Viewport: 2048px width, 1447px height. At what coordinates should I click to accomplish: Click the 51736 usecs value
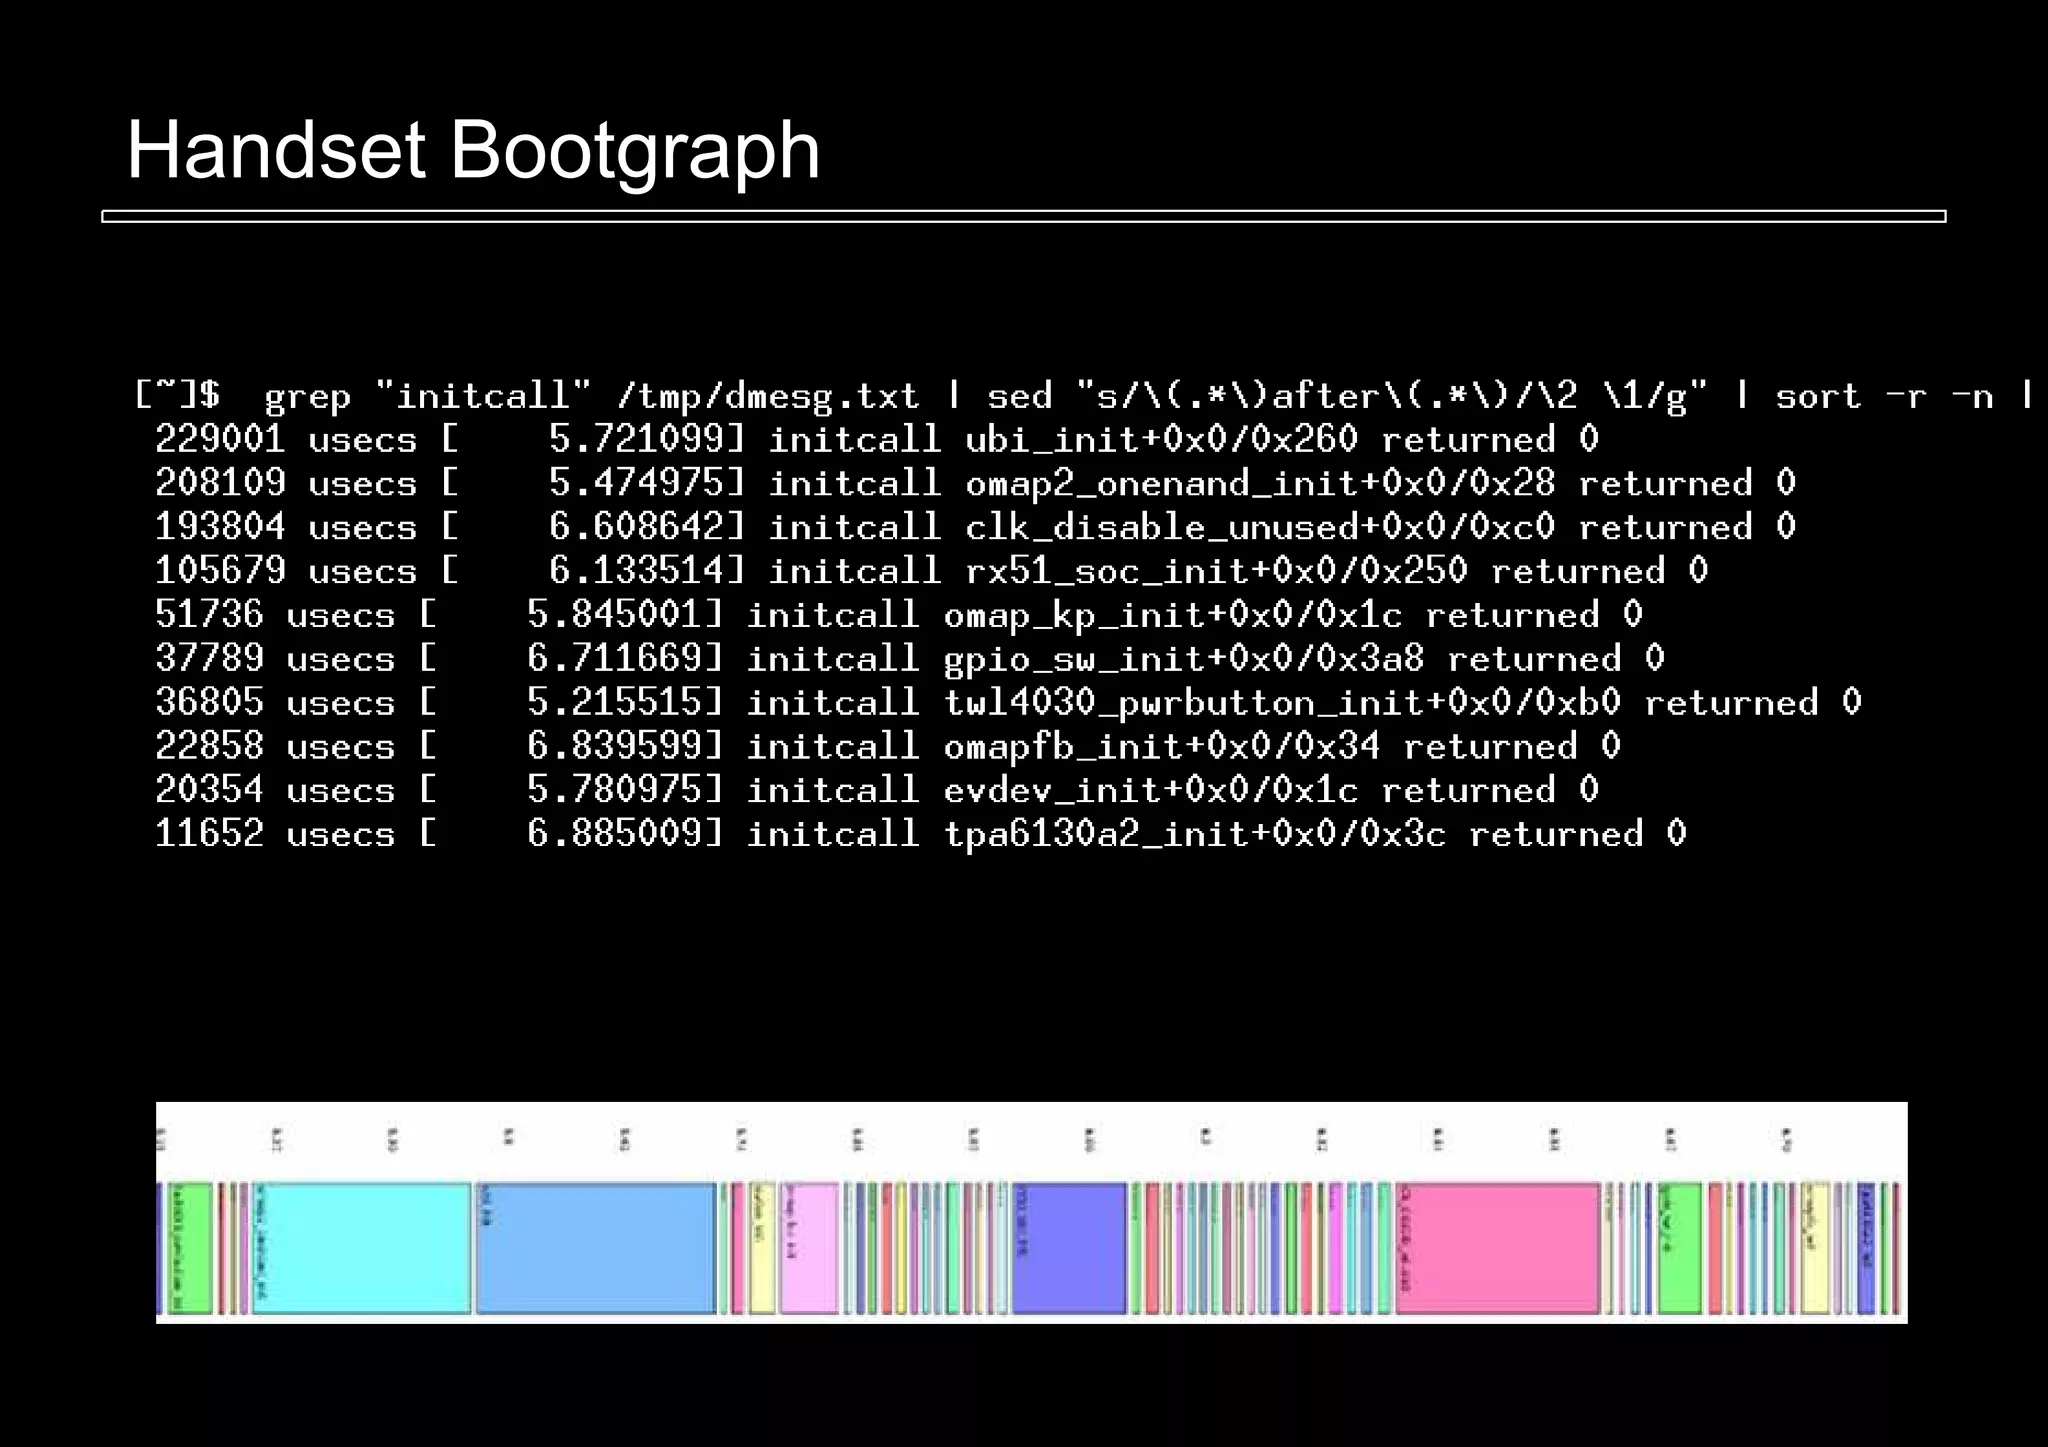click(275, 614)
